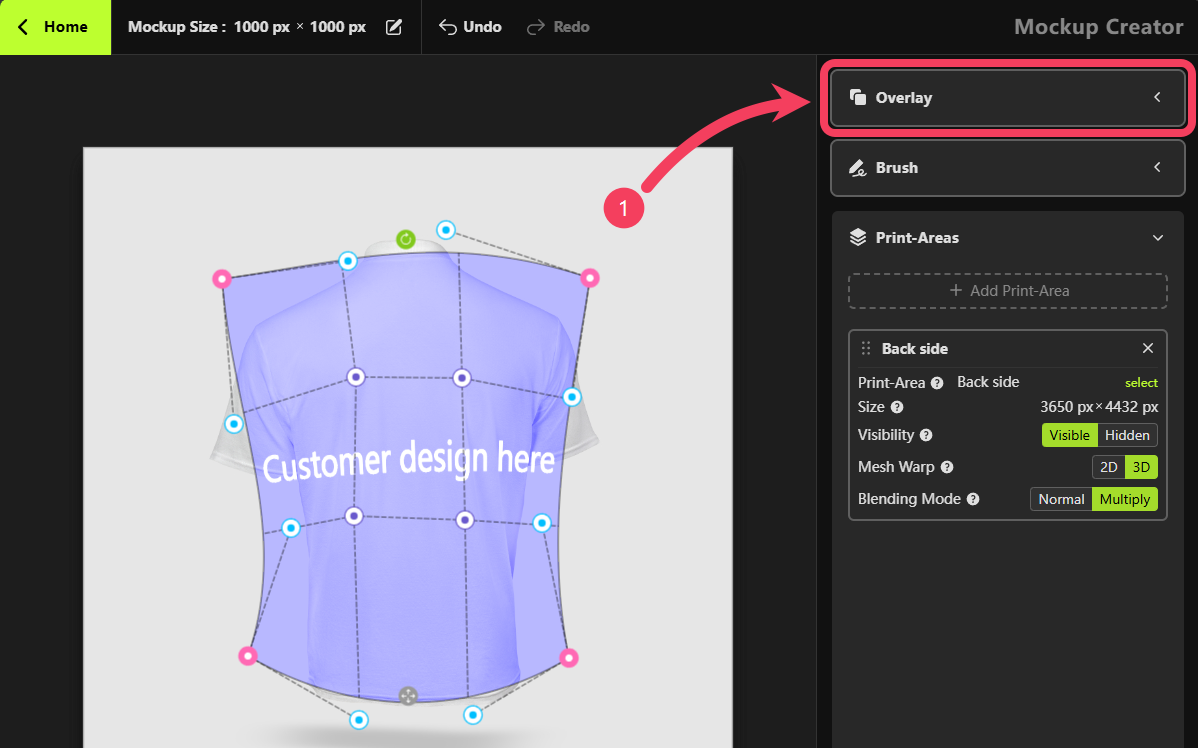Set visibility to Hidden
The height and width of the screenshot is (748, 1198).
click(x=1127, y=435)
